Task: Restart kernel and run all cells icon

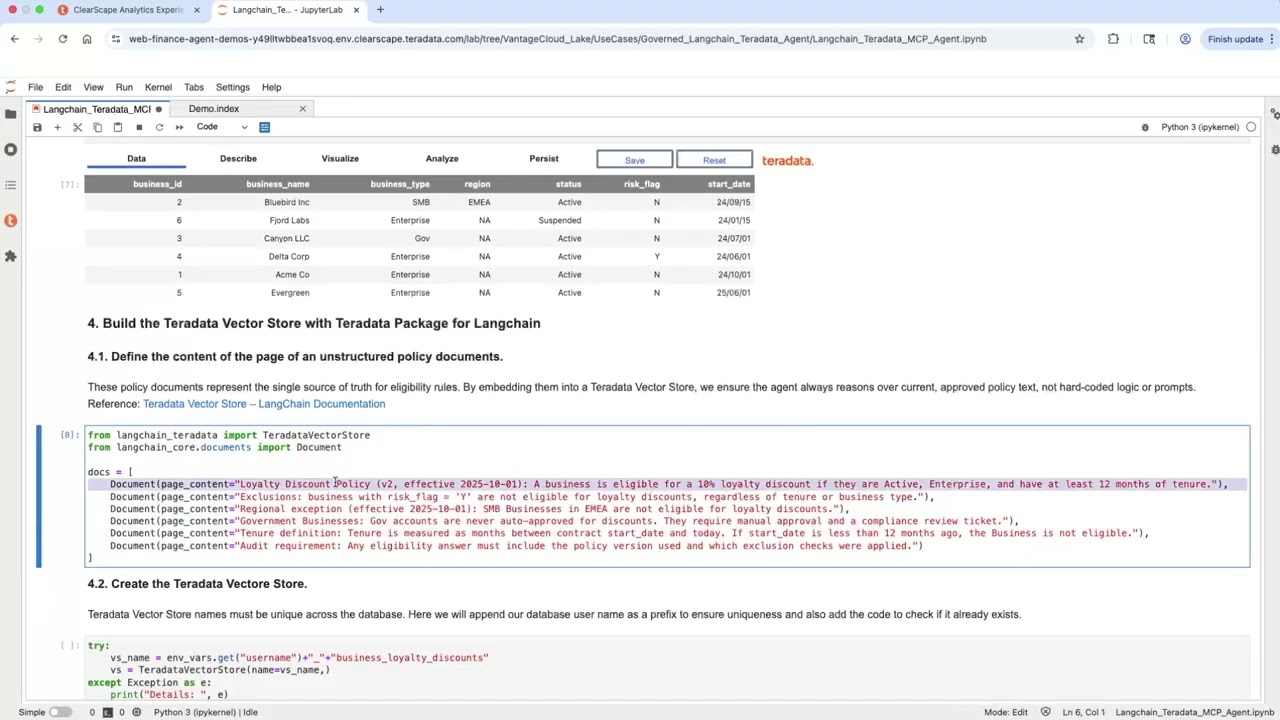Action: coord(179,127)
